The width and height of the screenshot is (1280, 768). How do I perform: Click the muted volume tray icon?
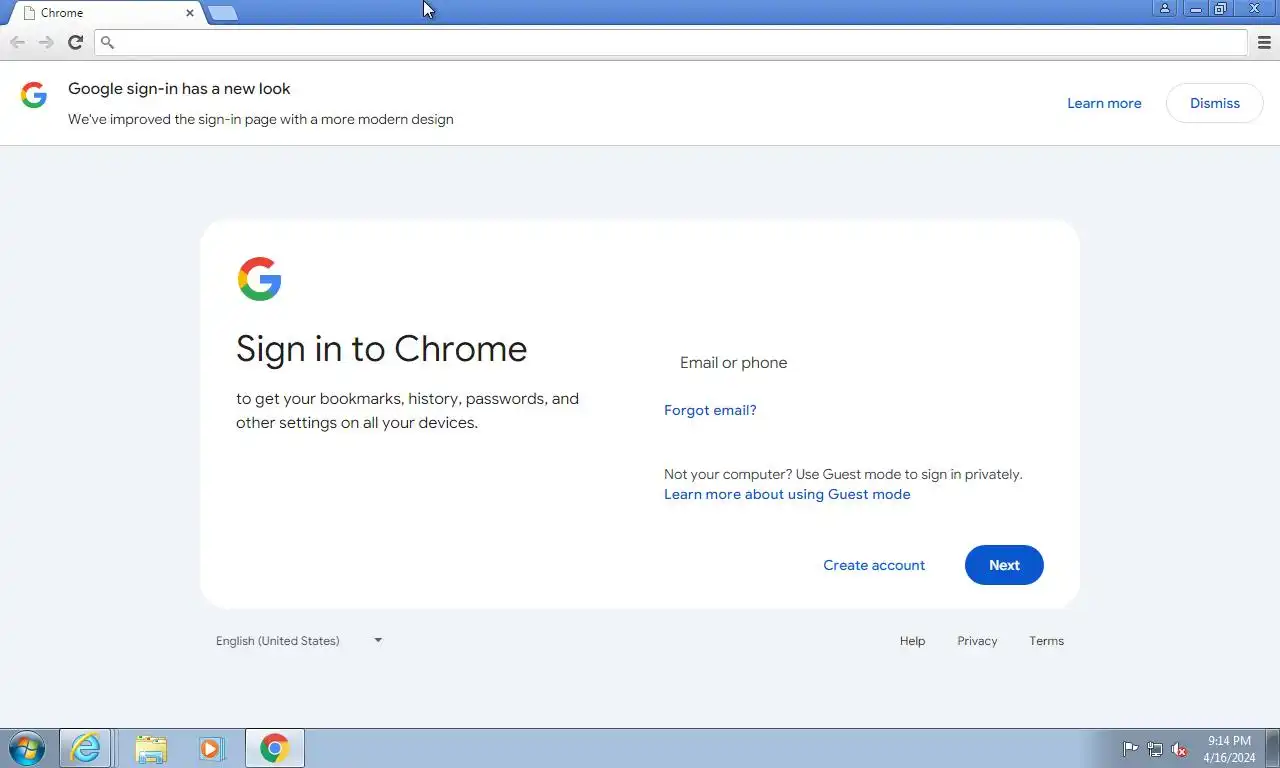[1179, 749]
